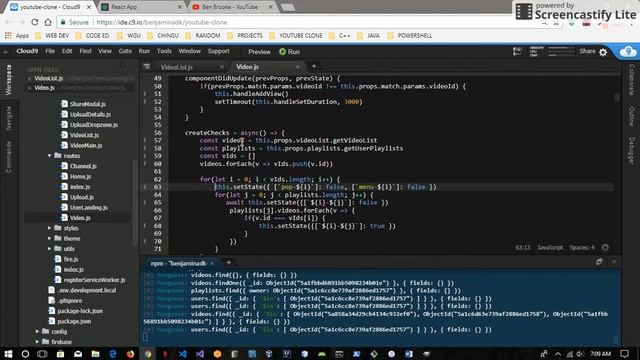Open UploadDropzone.js in the file tree
Image resolution: width=640 pixels, height=360 pixels.
pos(93,125)
